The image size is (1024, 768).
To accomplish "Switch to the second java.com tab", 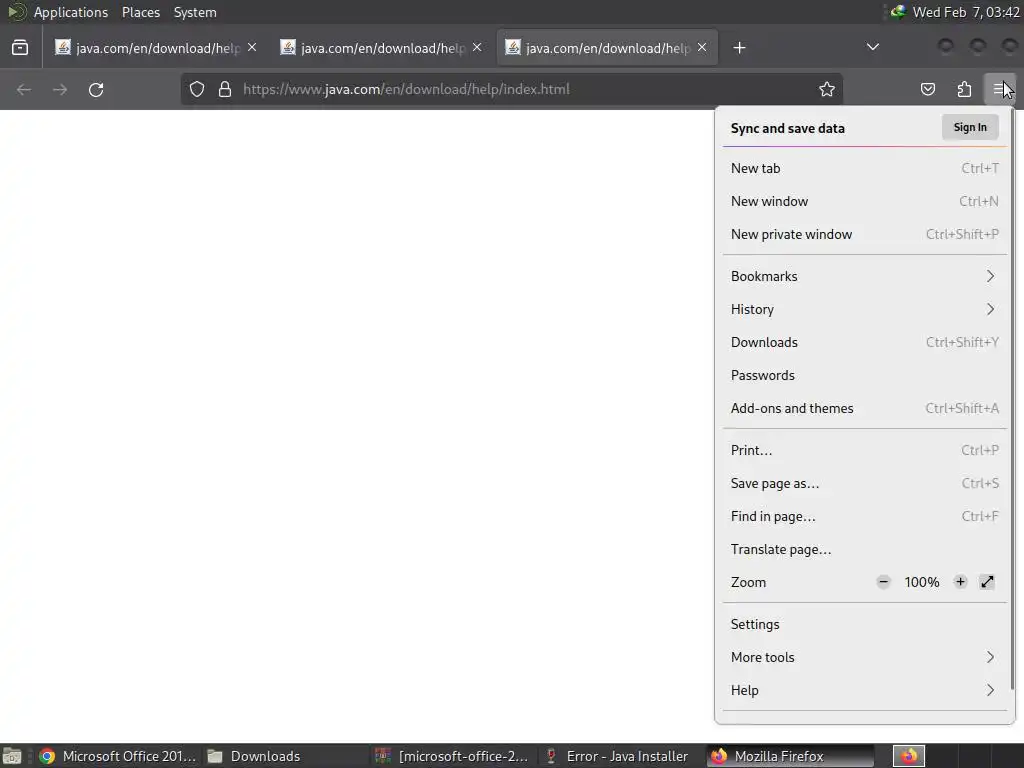I will (382, 48).
